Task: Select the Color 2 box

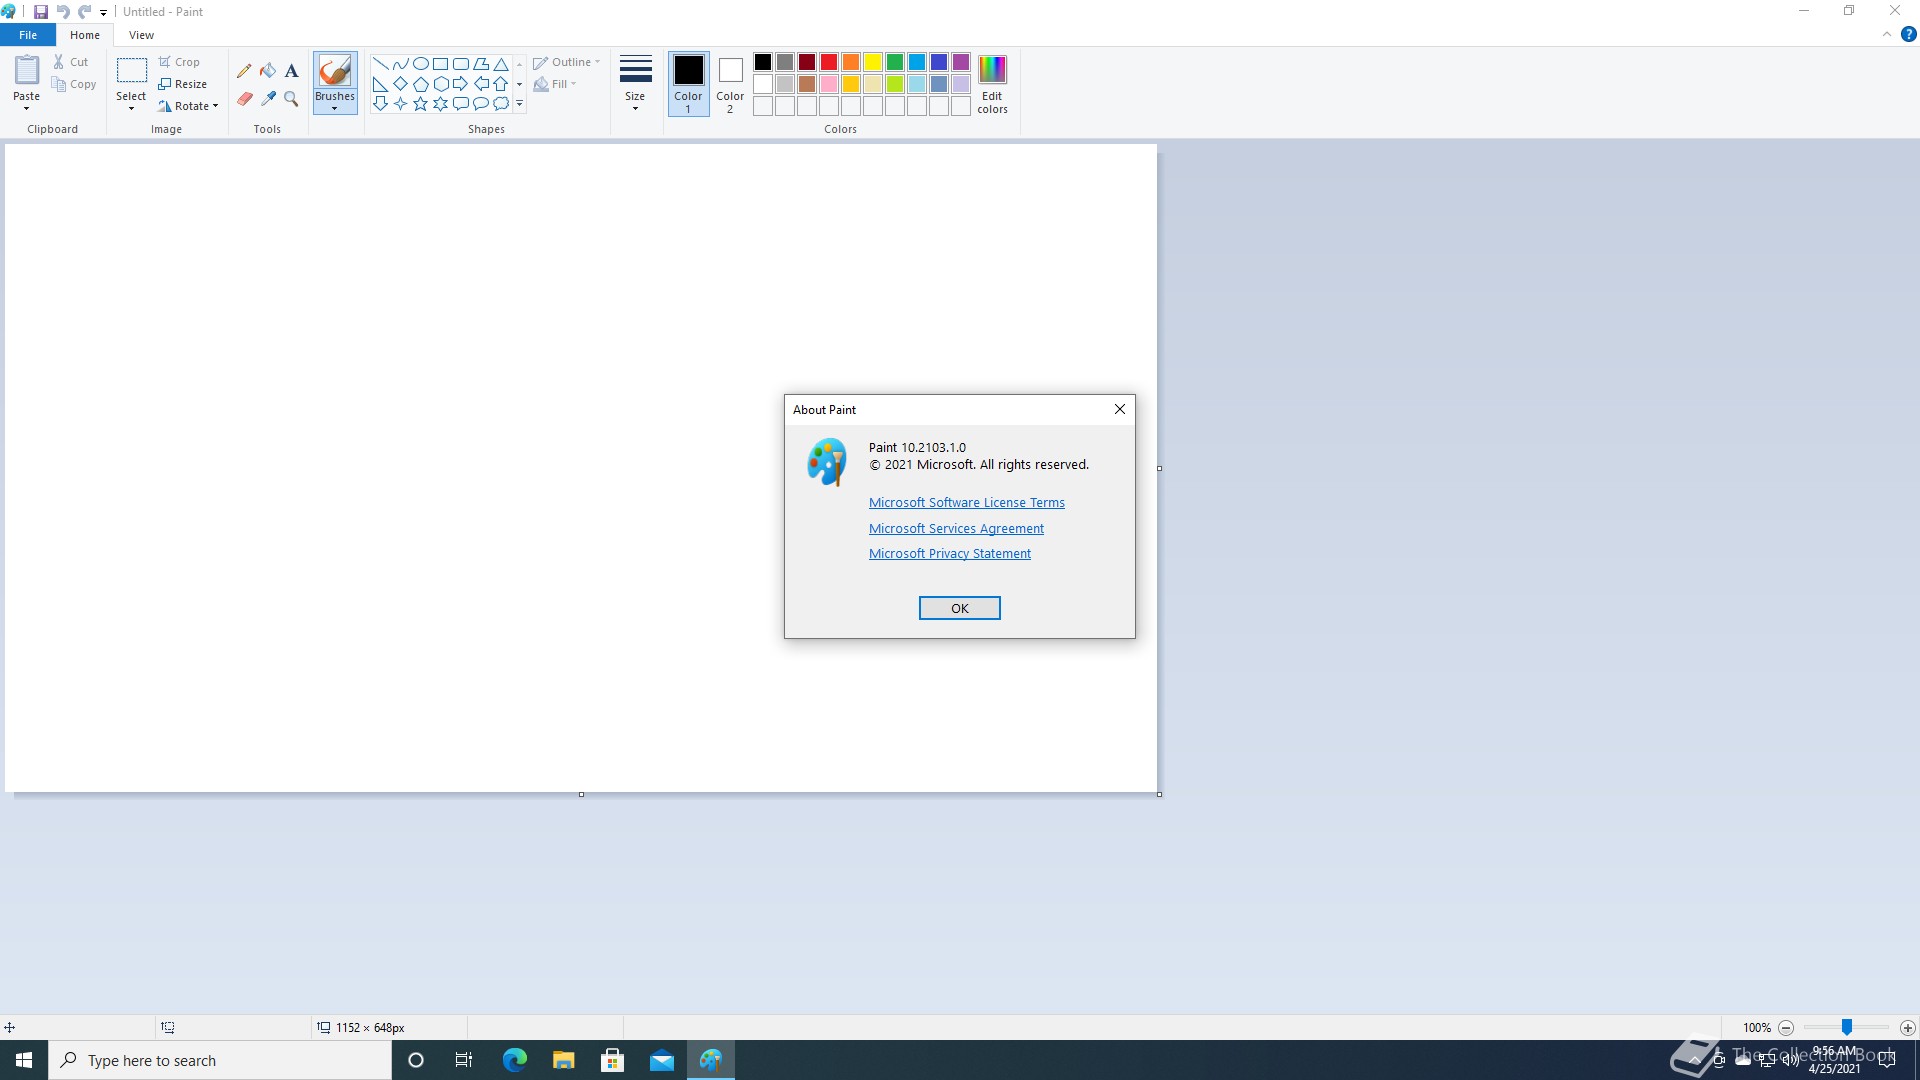Action: click(x=730, y=83)
